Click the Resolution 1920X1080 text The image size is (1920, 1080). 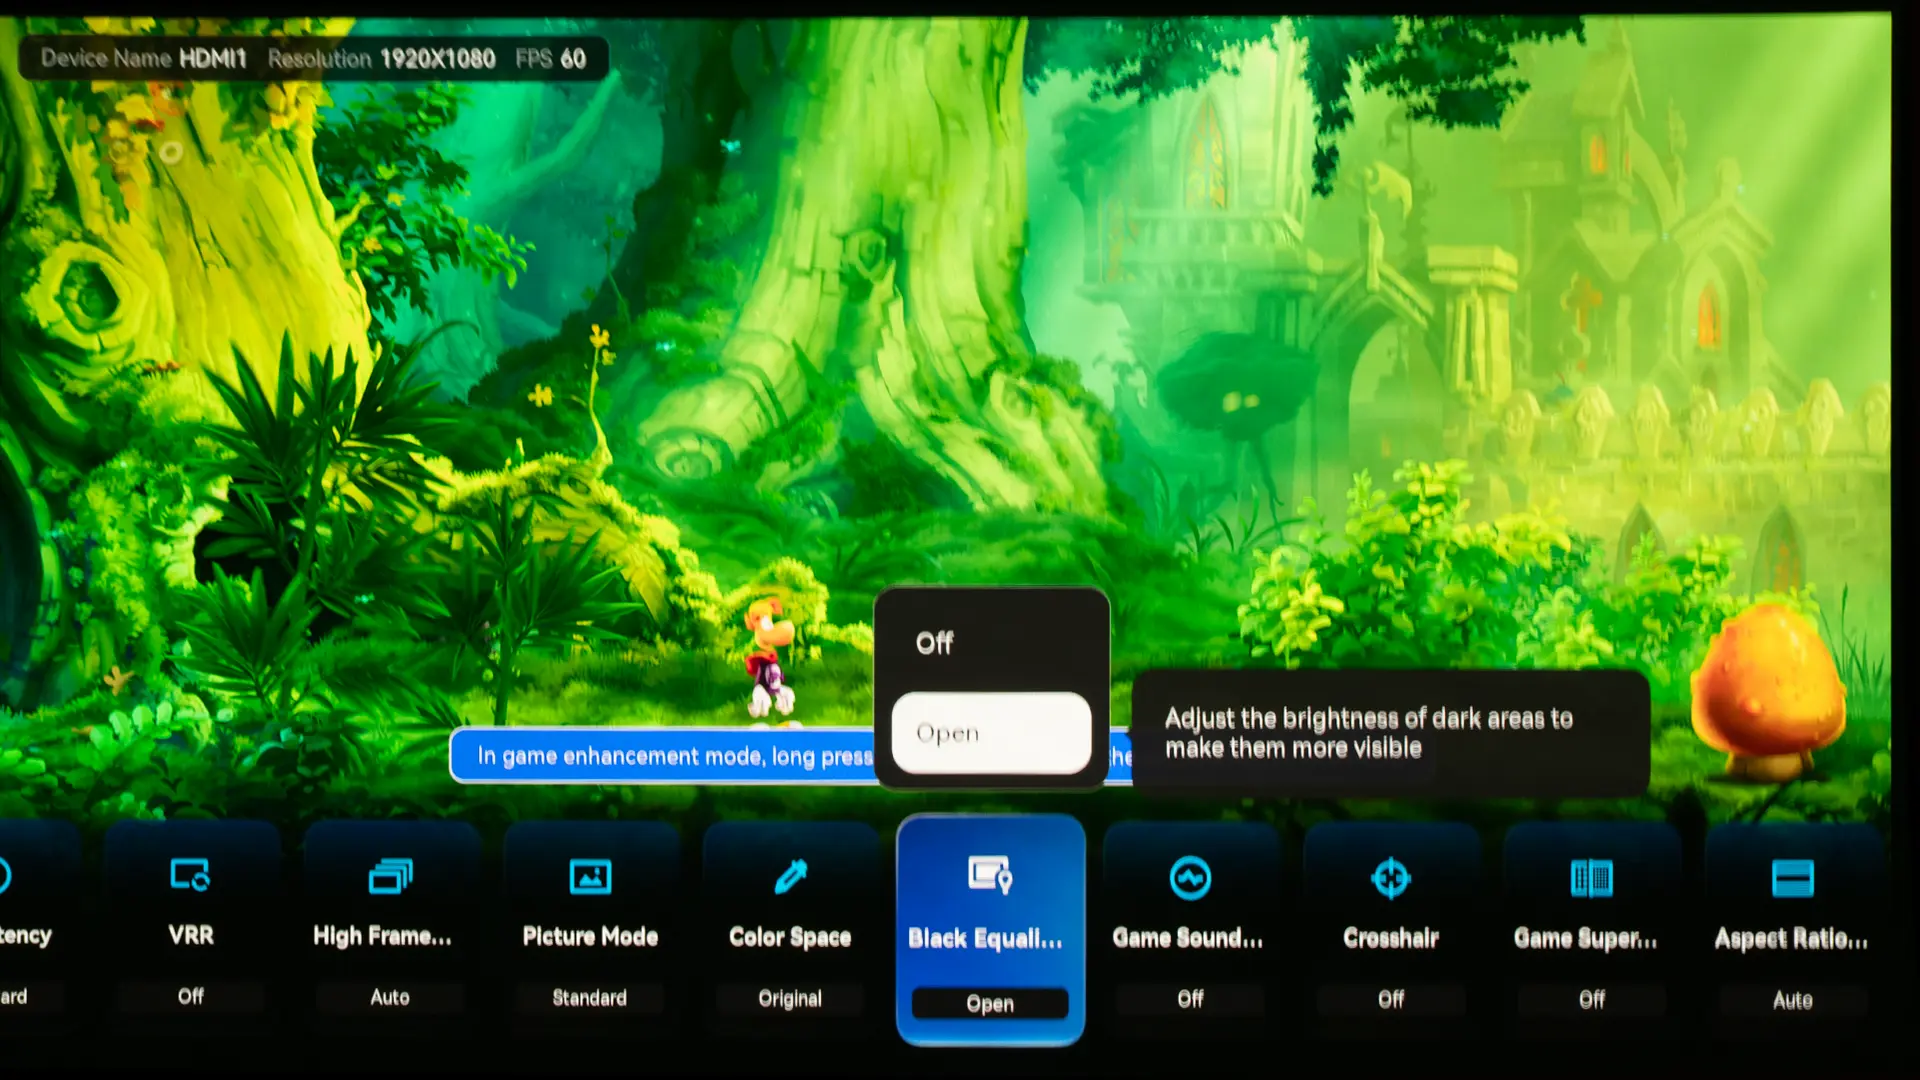(381, 59)
